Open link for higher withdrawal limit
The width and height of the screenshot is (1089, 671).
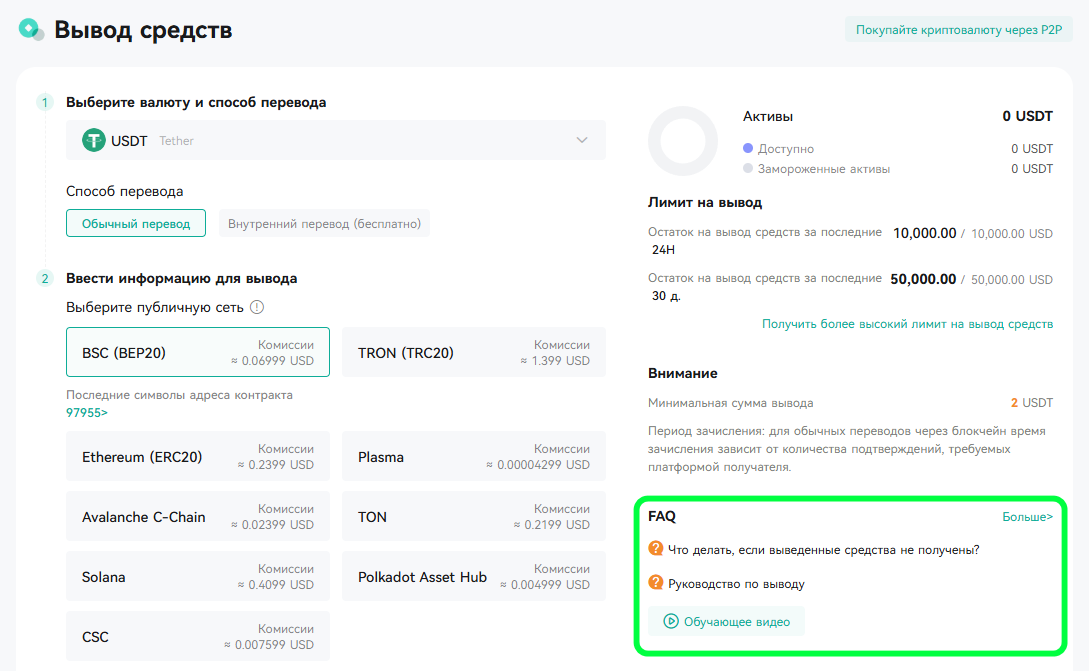[907, 324]
